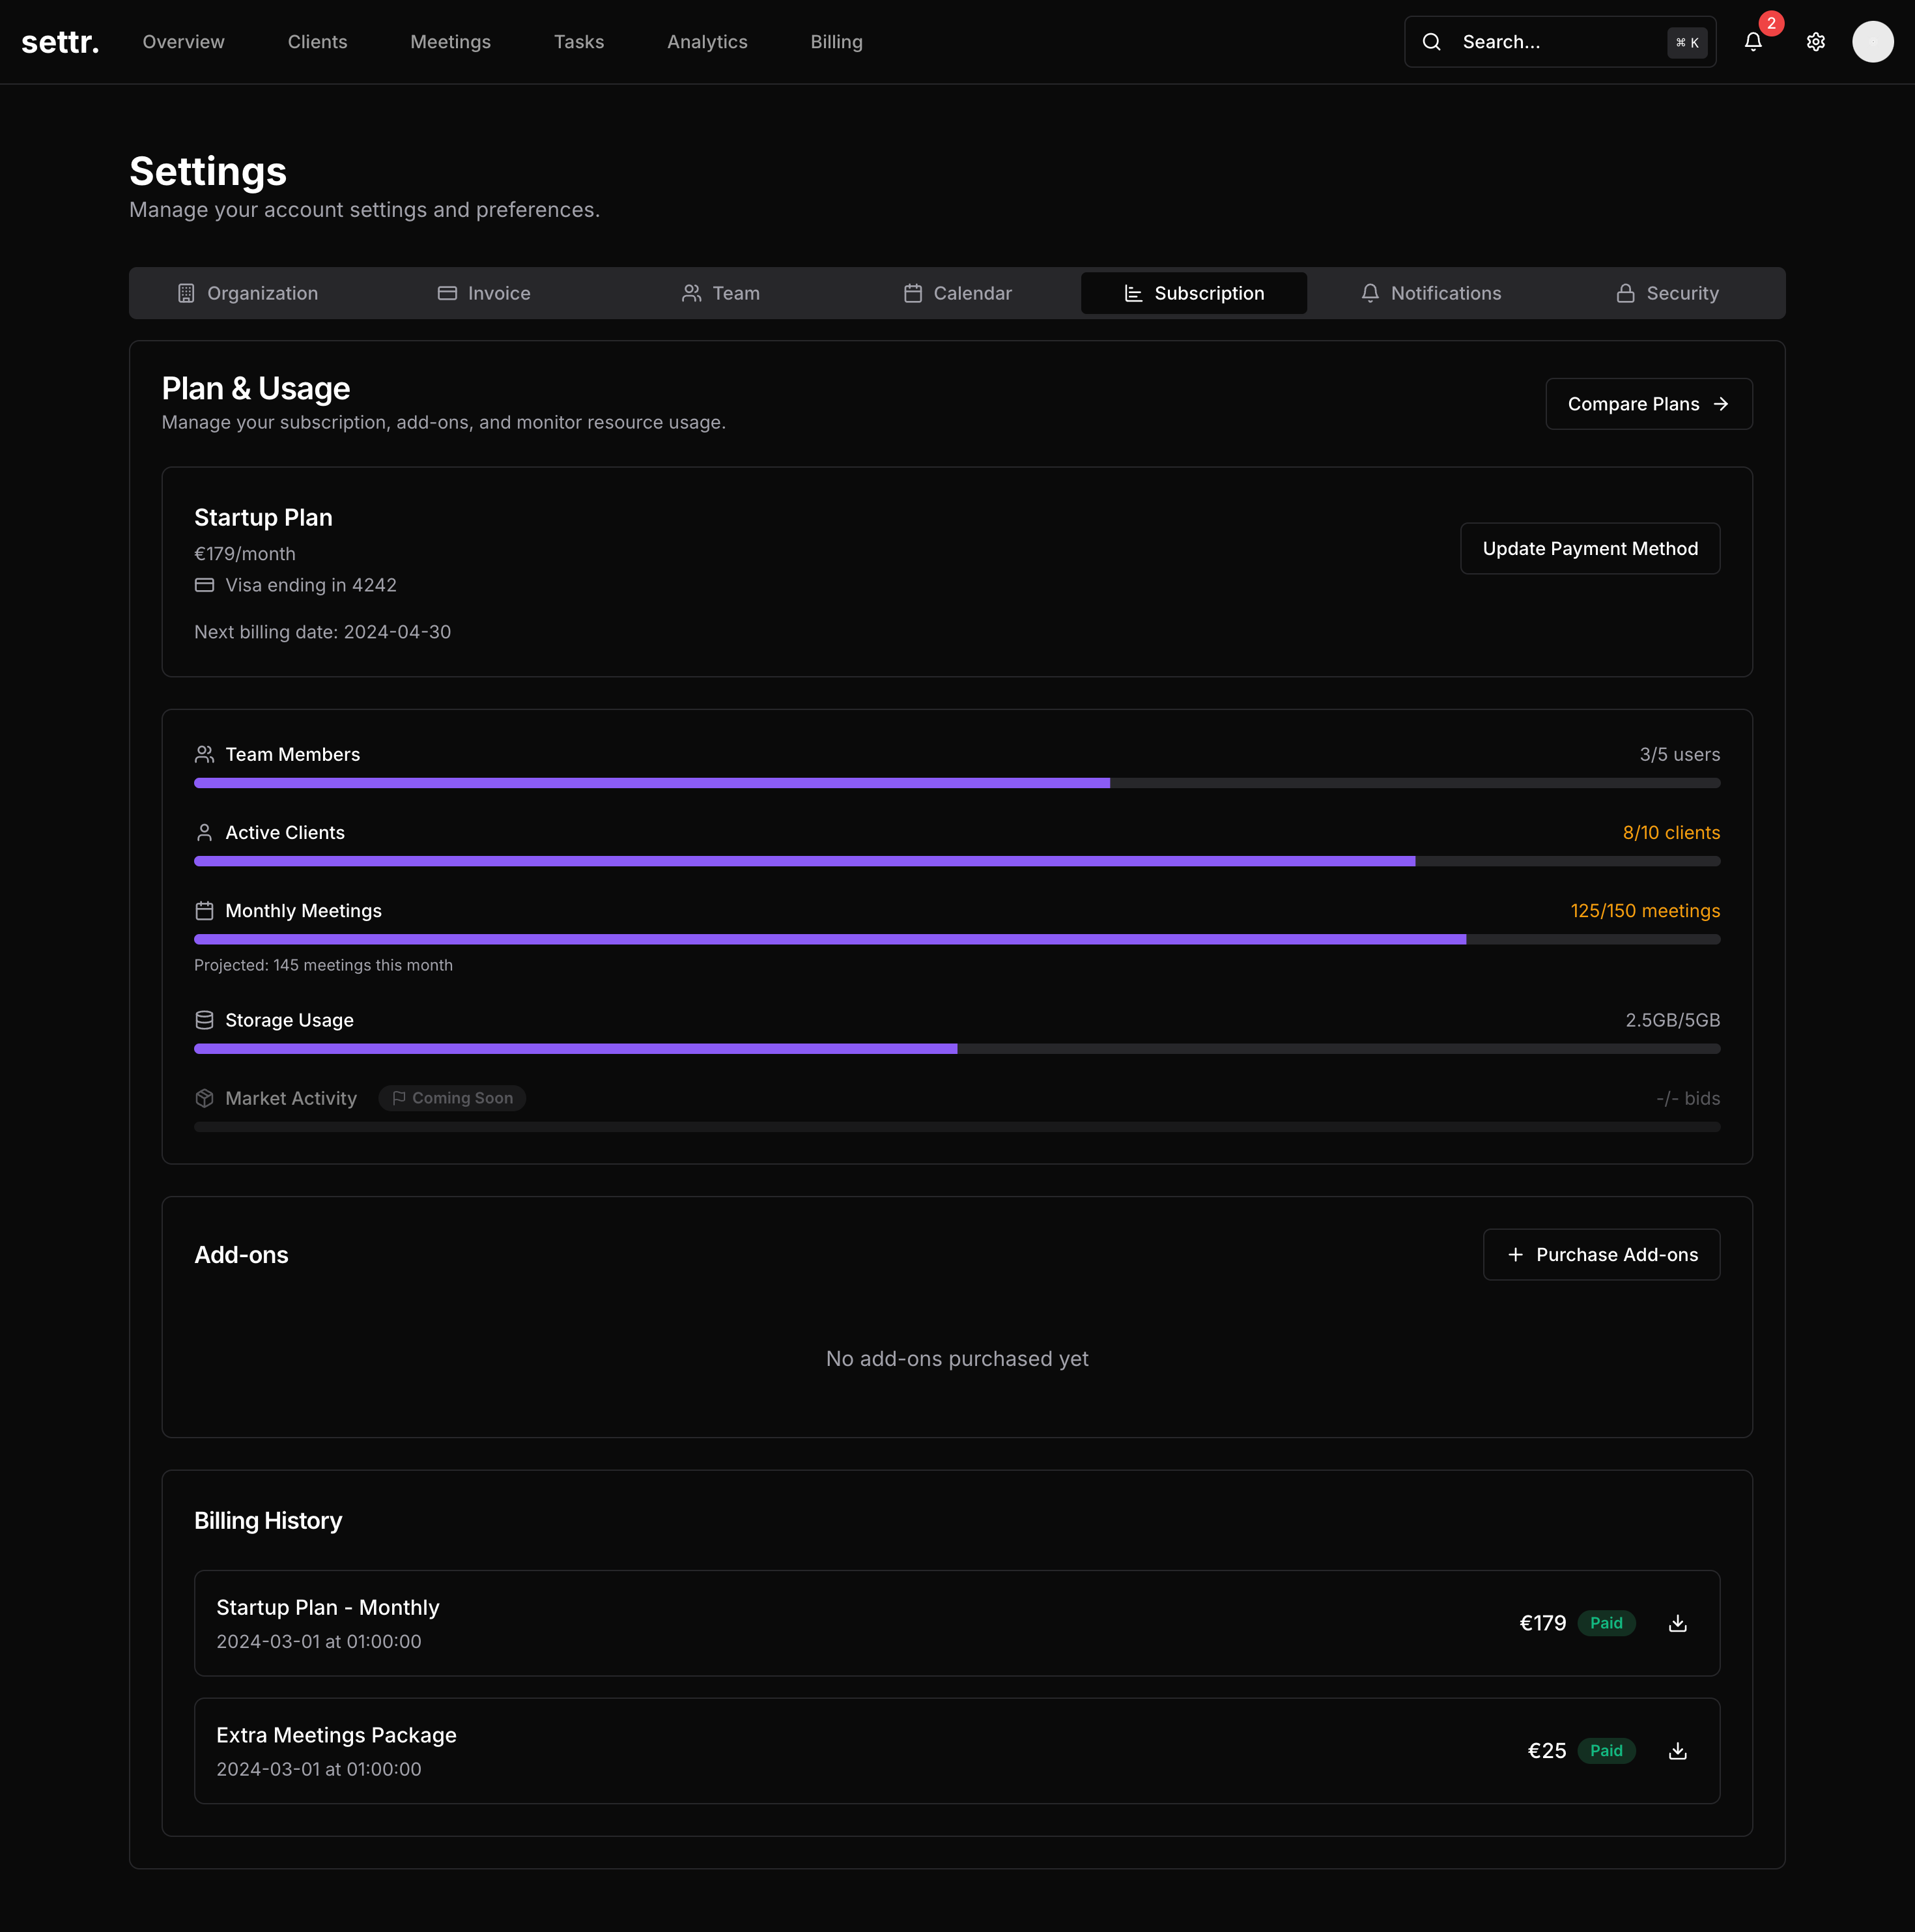Click the Paid badge for €179

pyautogui.click(x=1605, y=1623)
